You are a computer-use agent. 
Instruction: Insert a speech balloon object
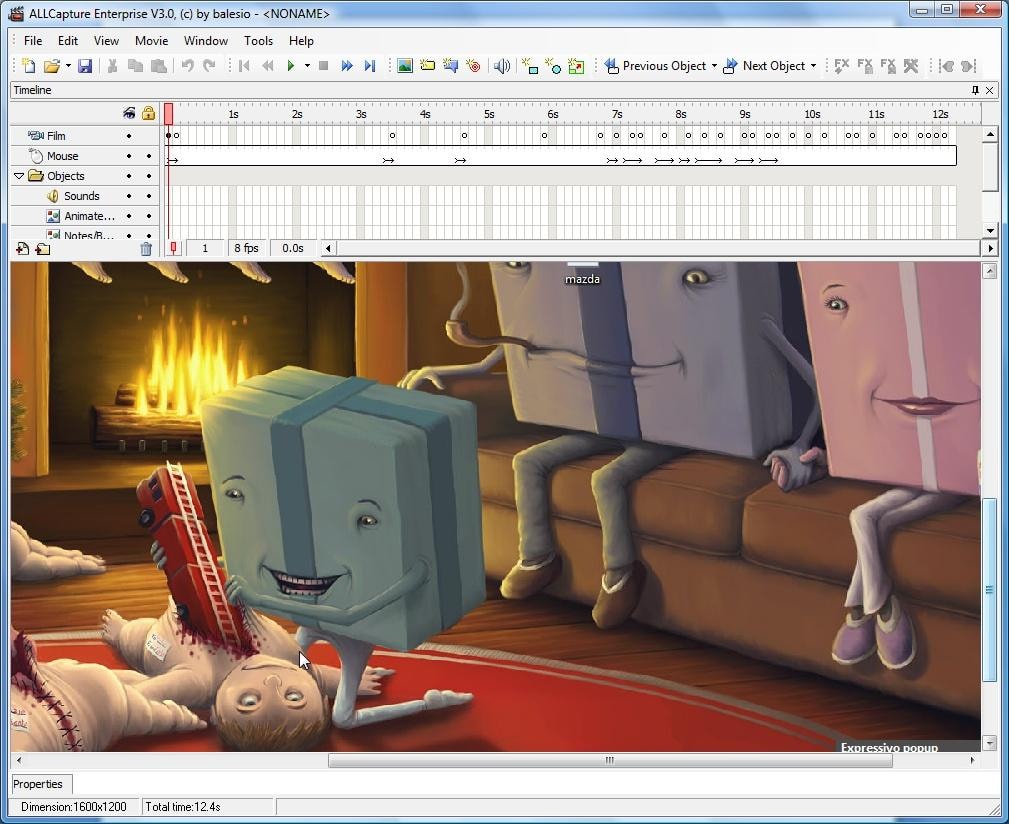pos(450,66)
